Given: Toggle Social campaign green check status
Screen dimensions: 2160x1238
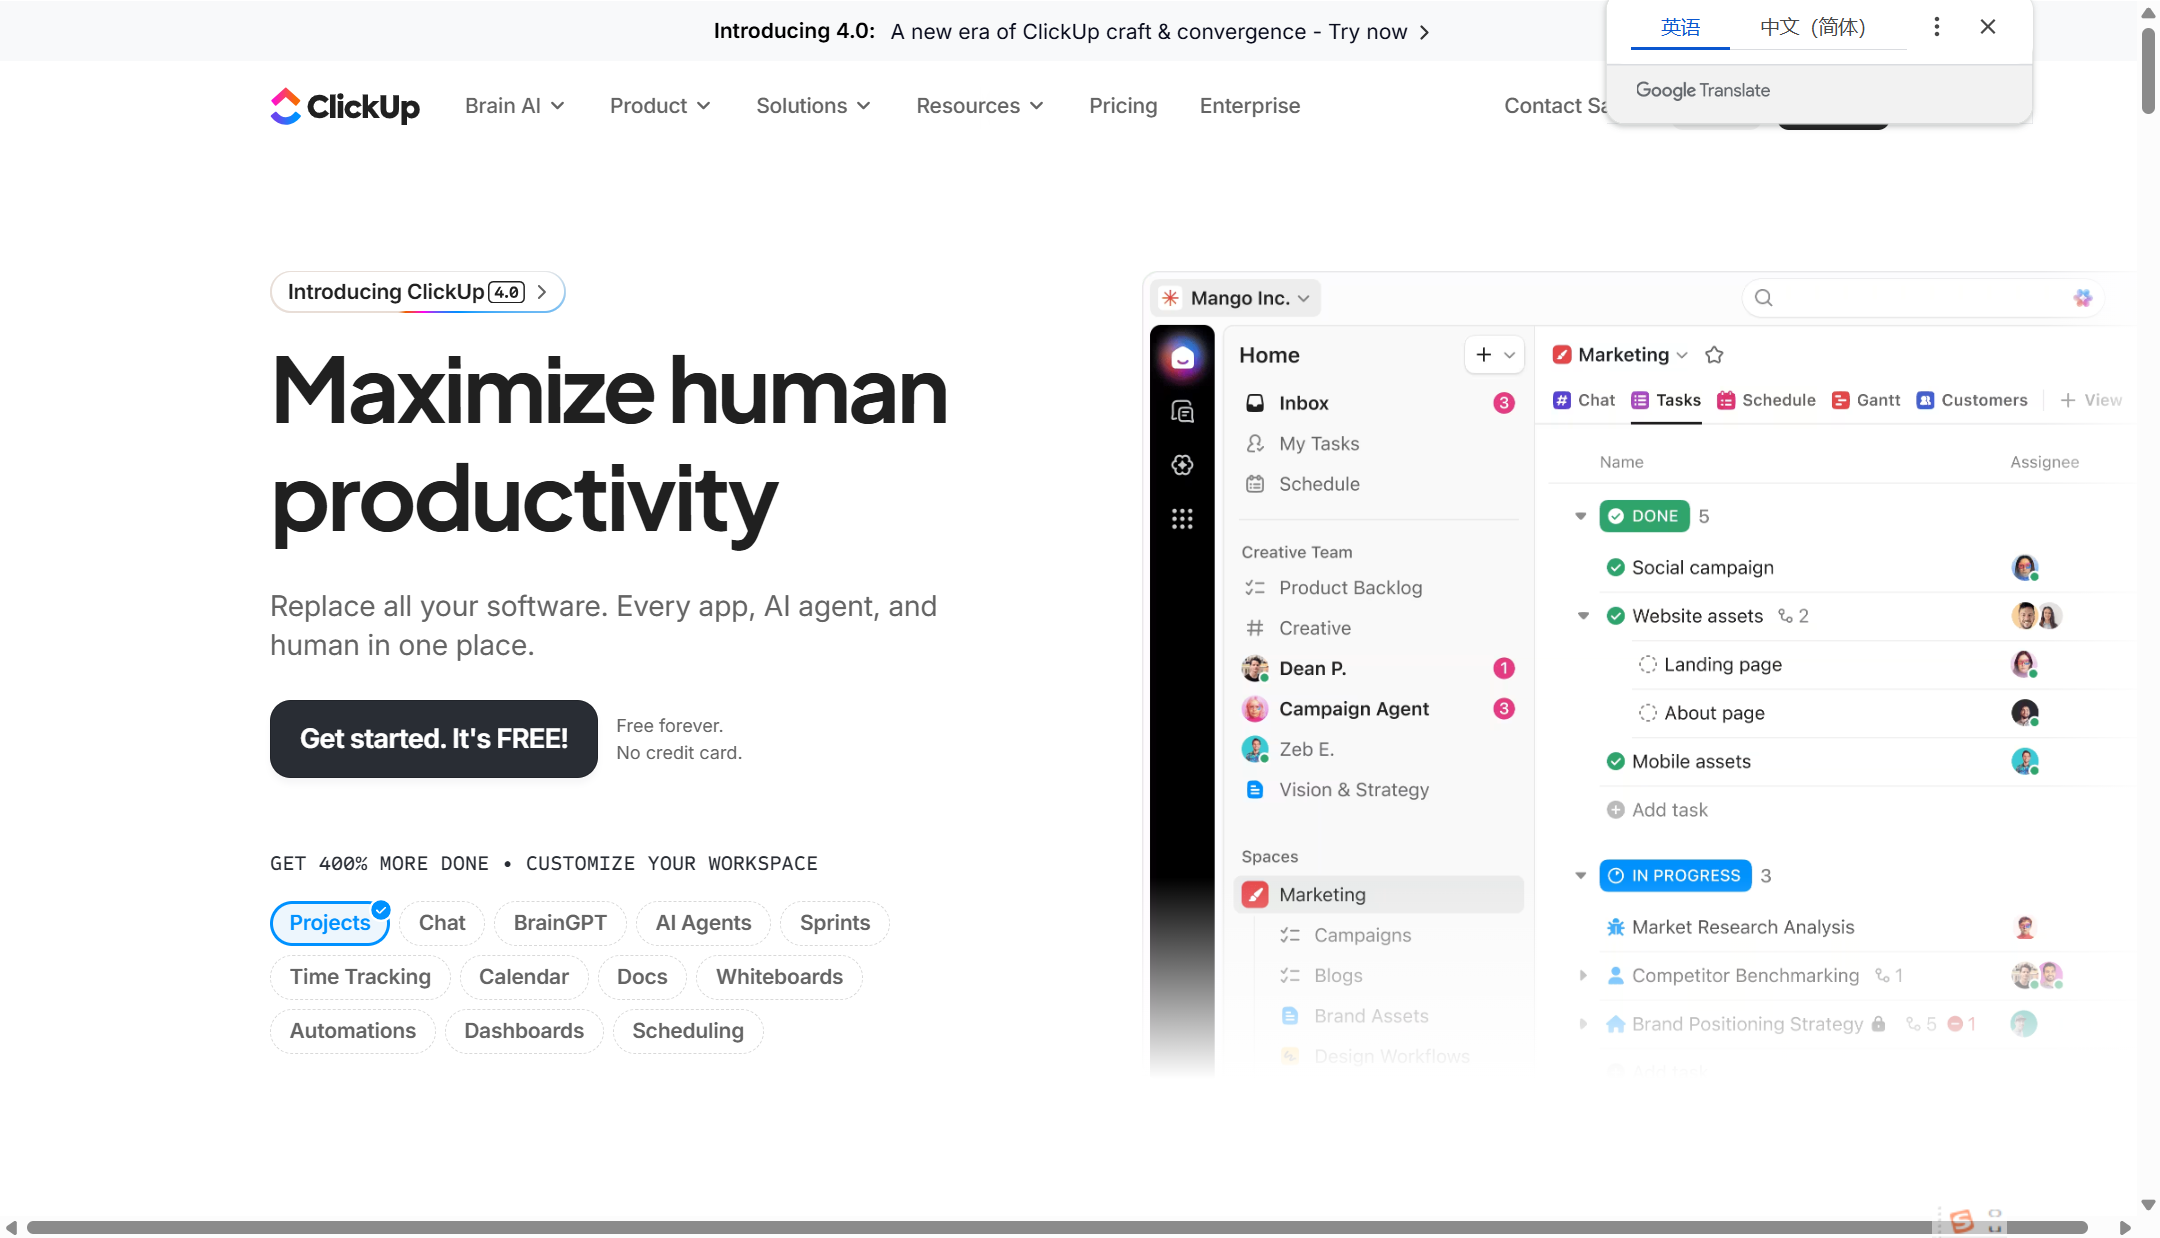Looking at the screenshot, I should (1615, 567).
